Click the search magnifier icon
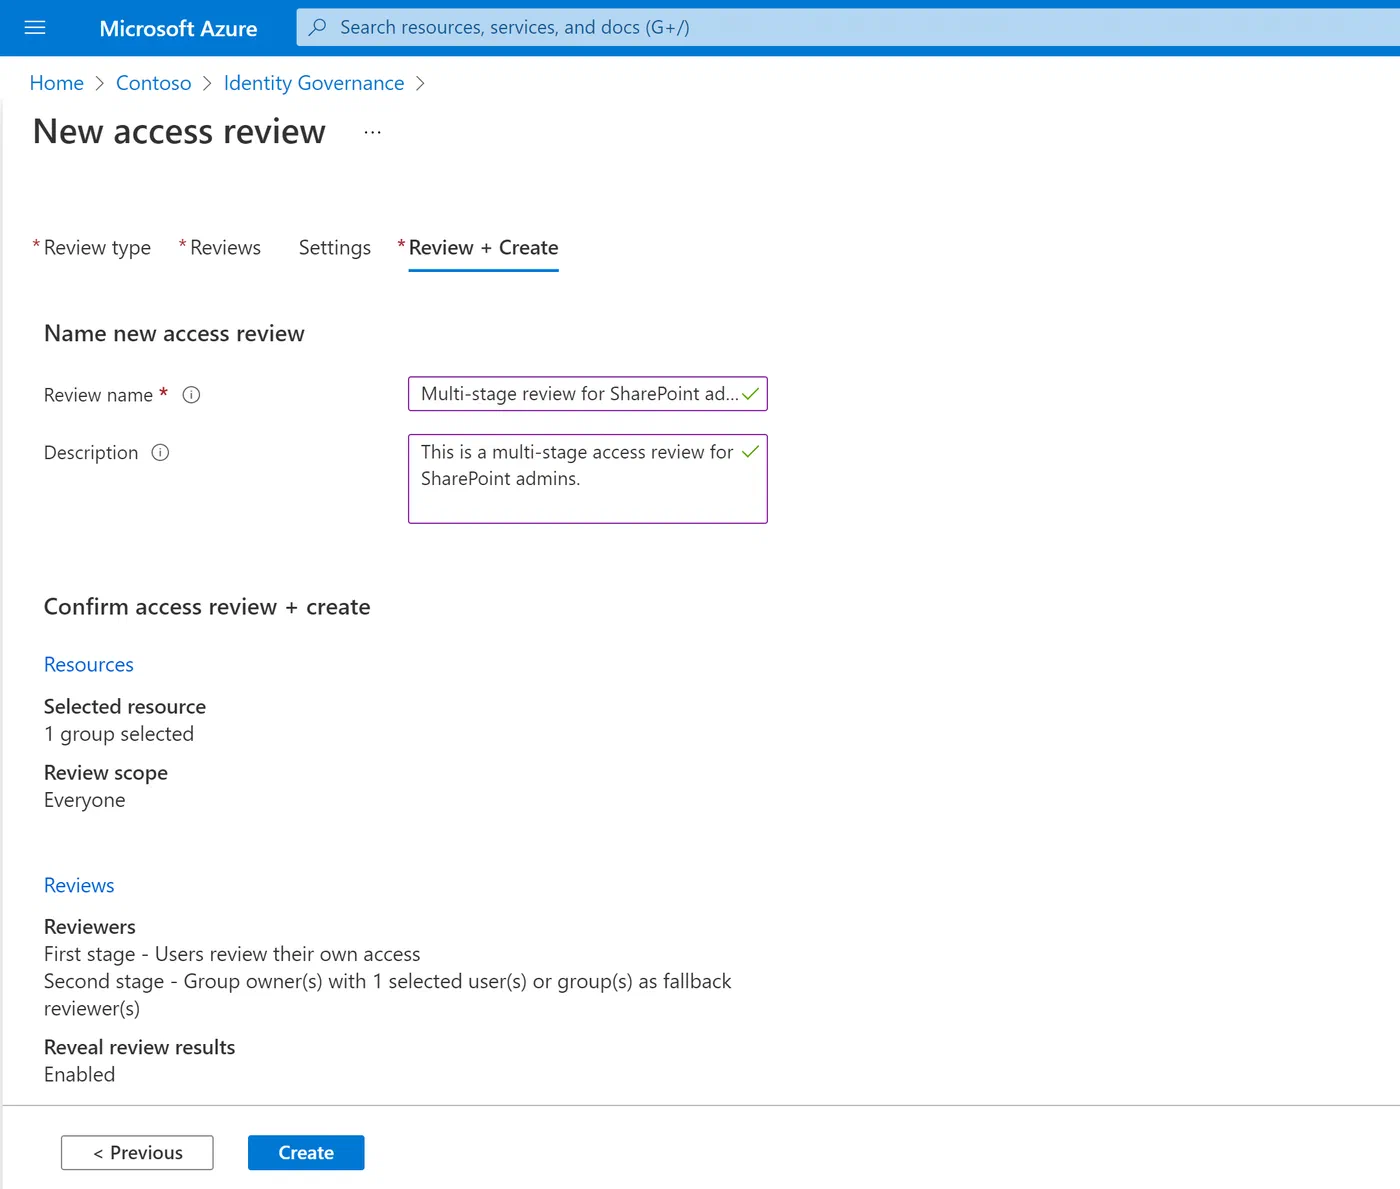Viewport: 1400px width, 1189px height. point(317,27)
